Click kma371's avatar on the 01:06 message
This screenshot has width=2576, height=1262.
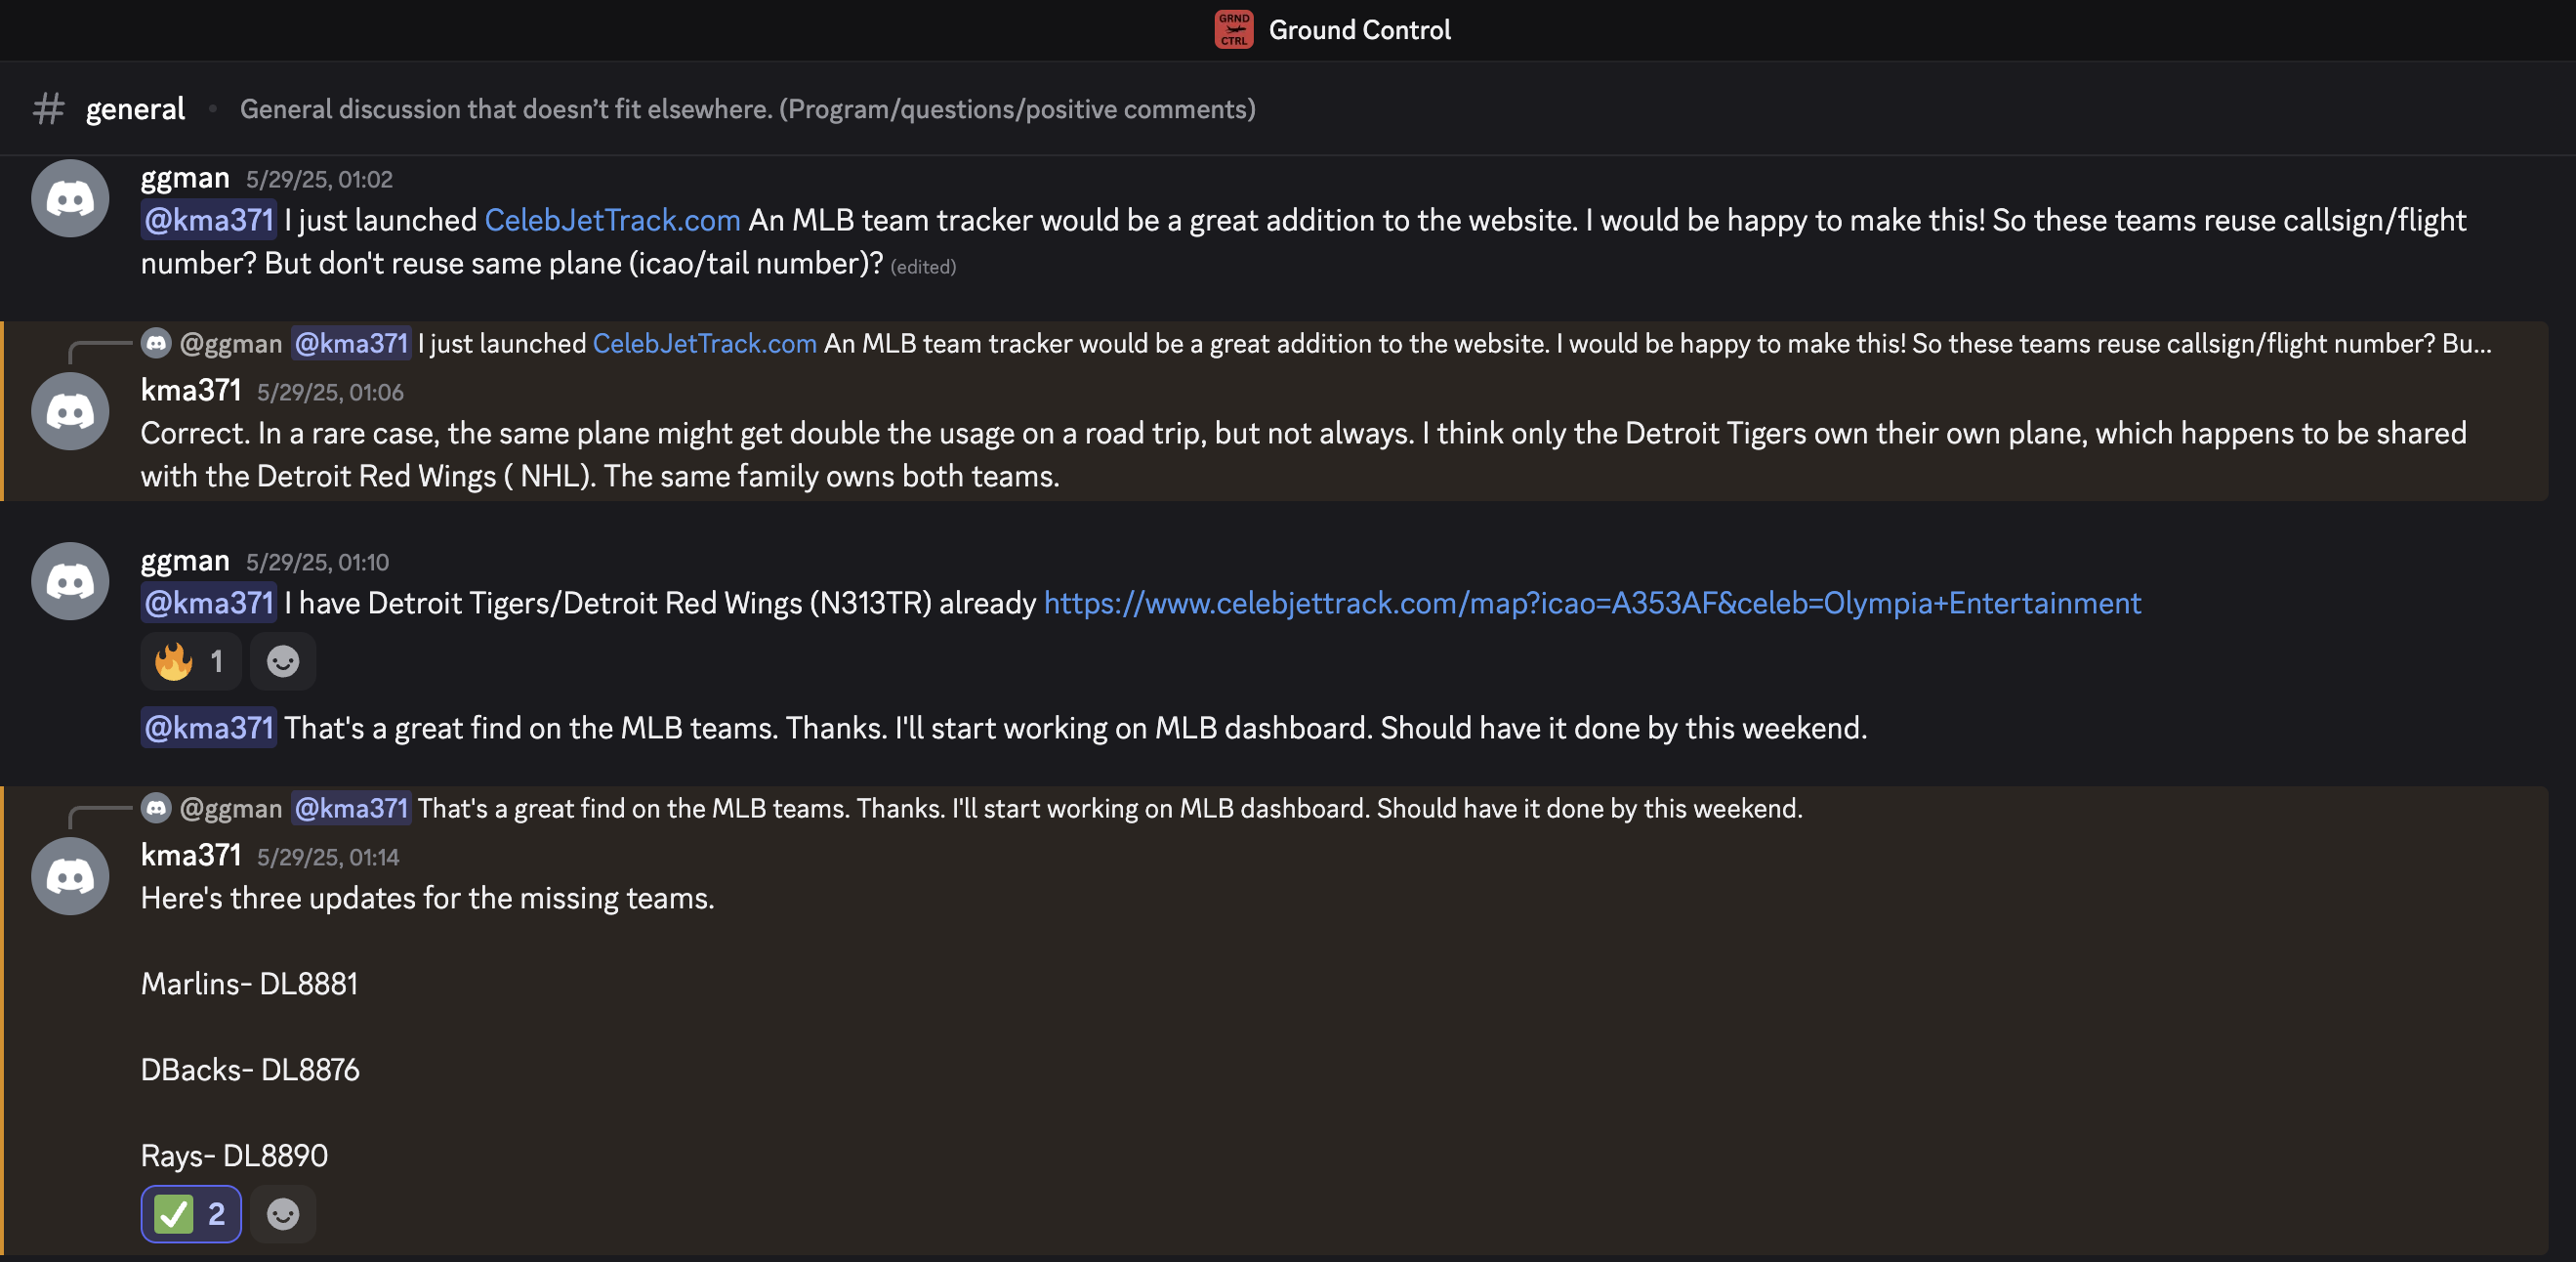coord(70,411)
